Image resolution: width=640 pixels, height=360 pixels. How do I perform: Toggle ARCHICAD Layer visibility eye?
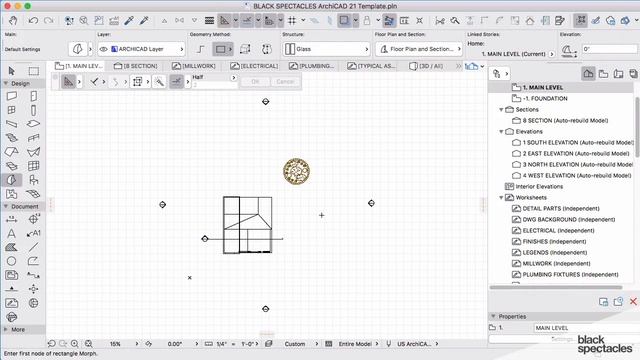click(104, 49)
